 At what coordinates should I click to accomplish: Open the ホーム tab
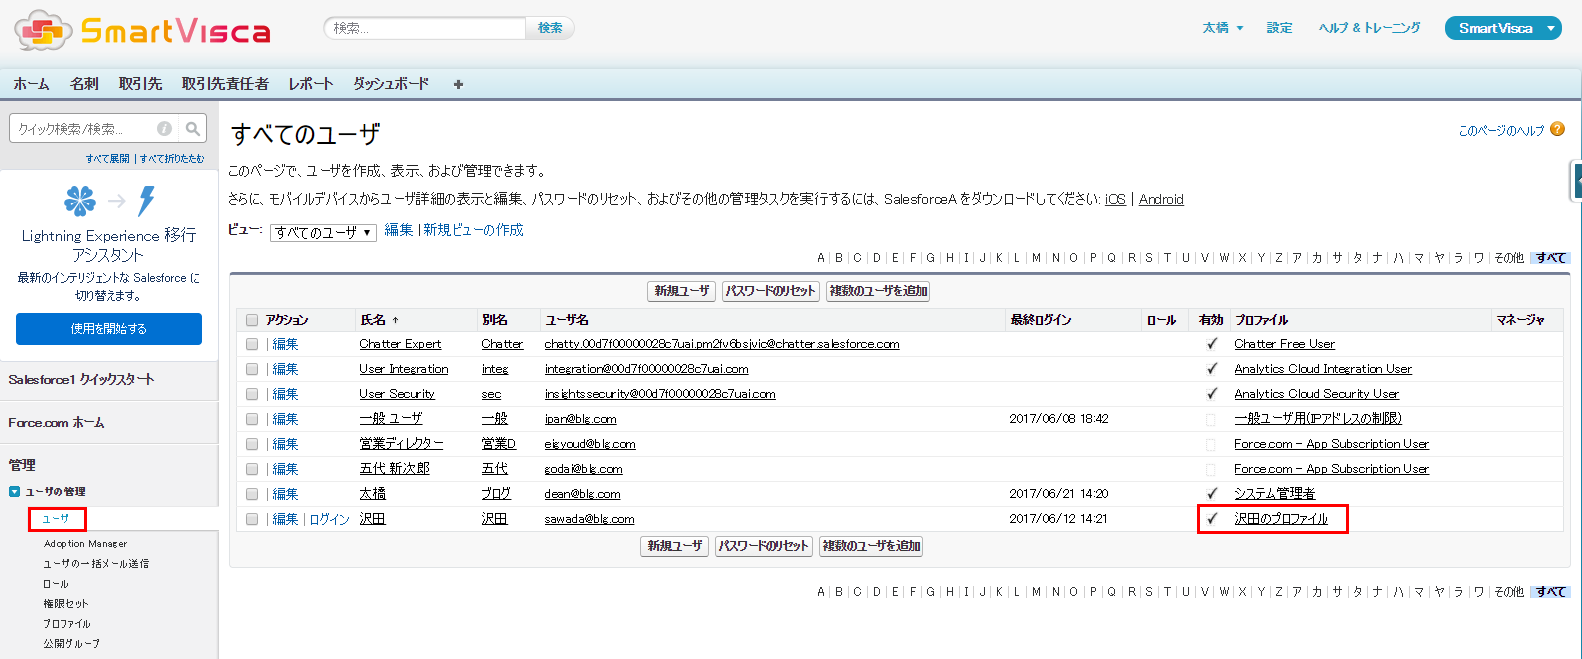coord(31,84)
